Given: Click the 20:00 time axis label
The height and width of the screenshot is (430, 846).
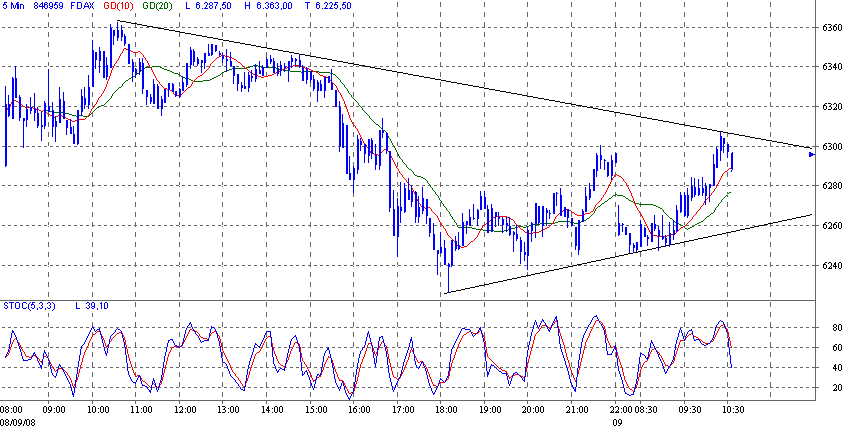Looking at the screenshot, I should click(534, 410).
